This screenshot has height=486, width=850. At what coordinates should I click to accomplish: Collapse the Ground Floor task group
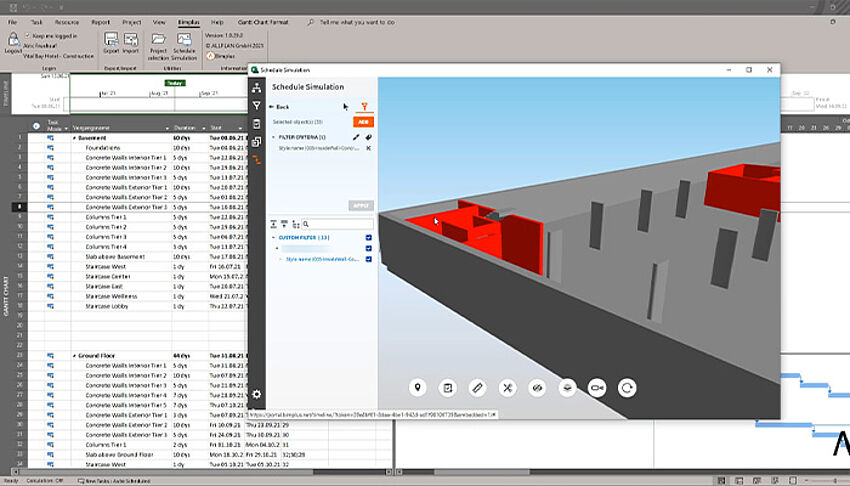click(x=75, y=355)
